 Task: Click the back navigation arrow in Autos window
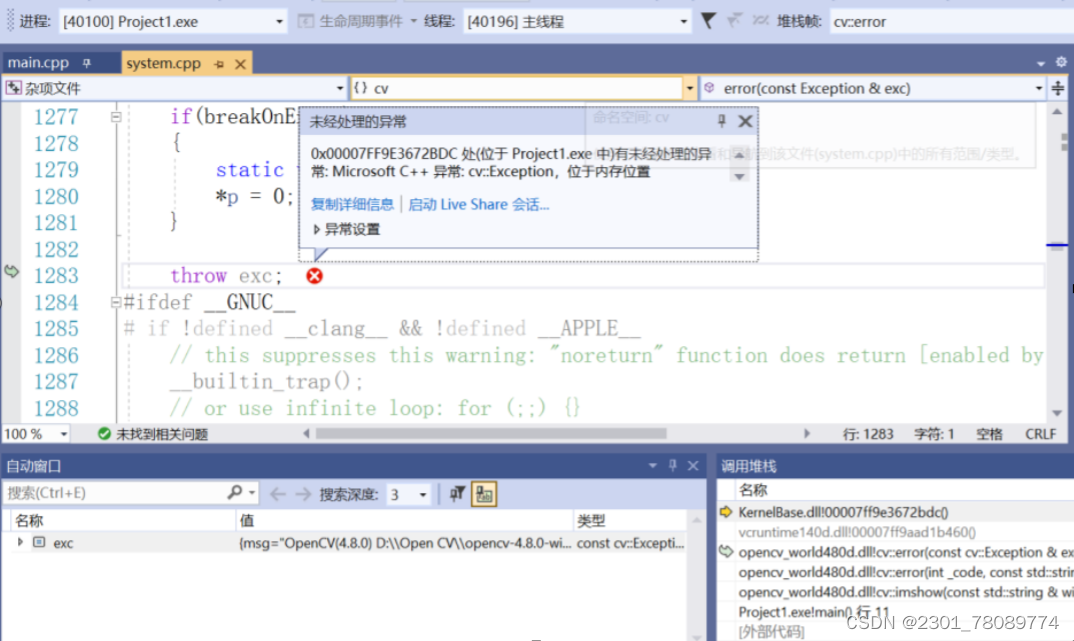(278, 493)
